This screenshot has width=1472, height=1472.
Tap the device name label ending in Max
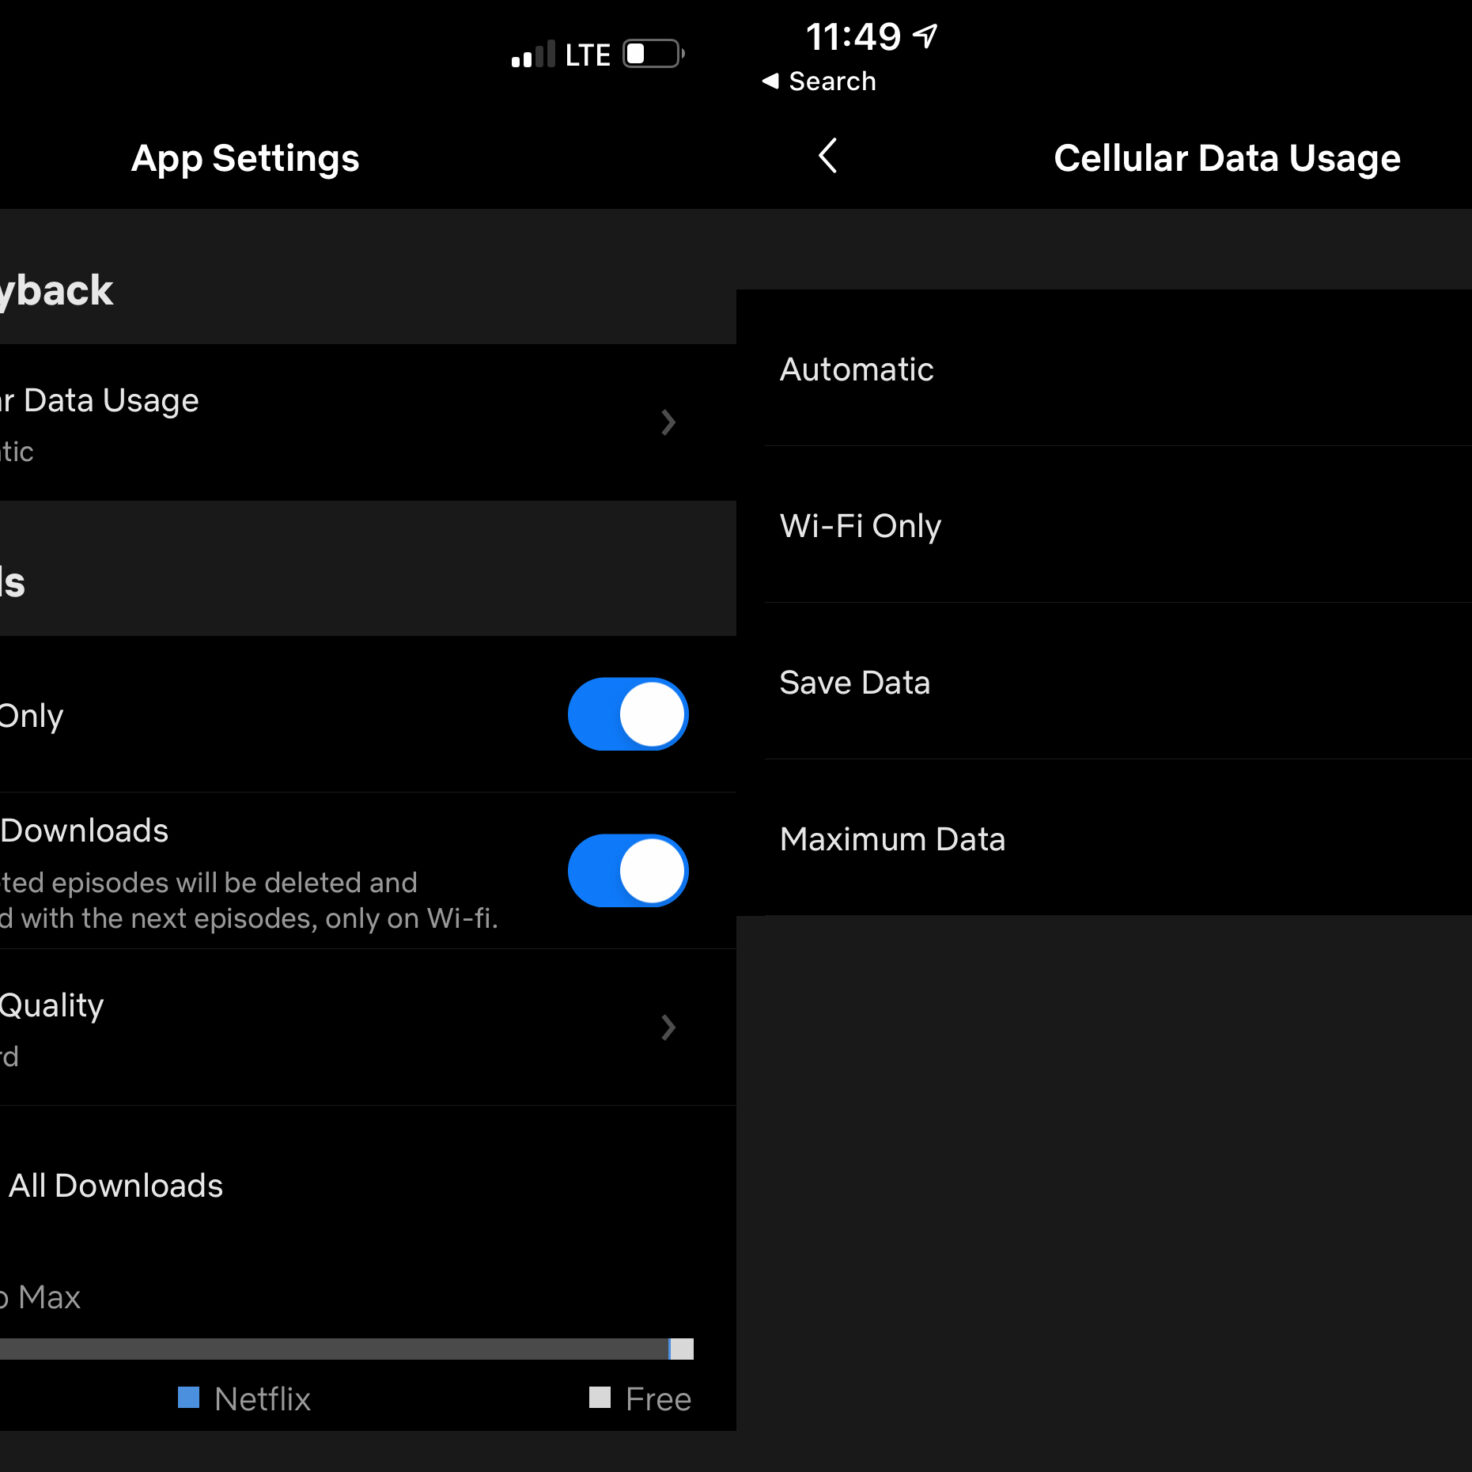point(40,1297)
